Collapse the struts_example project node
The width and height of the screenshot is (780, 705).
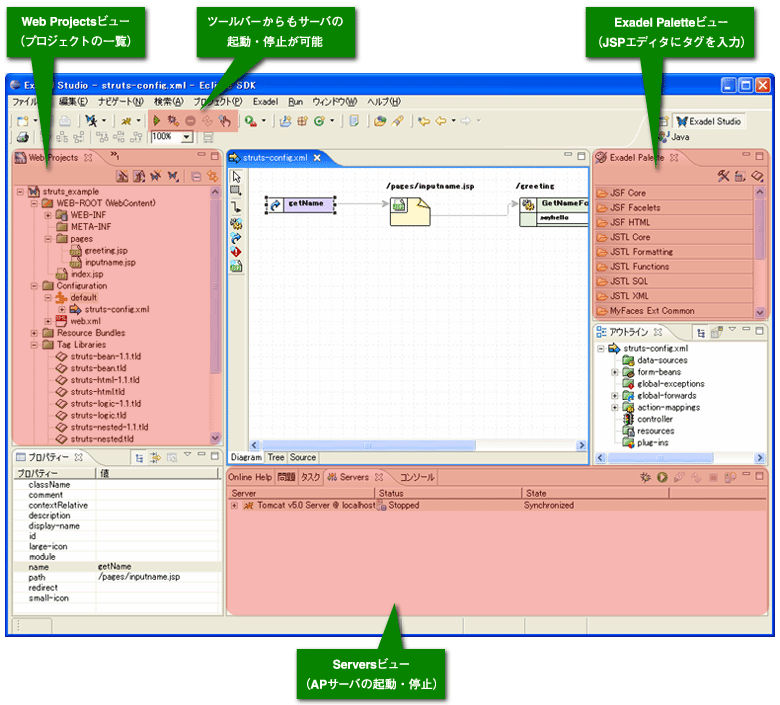click(20, 192)
